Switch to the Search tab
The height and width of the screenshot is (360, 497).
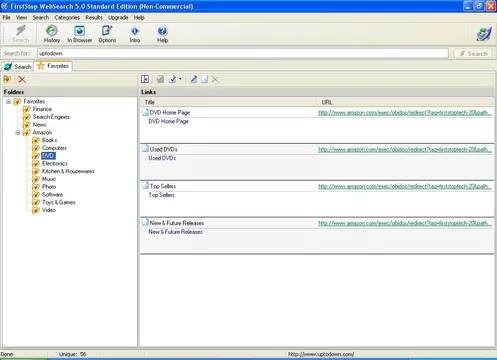(x=18, y=67)
